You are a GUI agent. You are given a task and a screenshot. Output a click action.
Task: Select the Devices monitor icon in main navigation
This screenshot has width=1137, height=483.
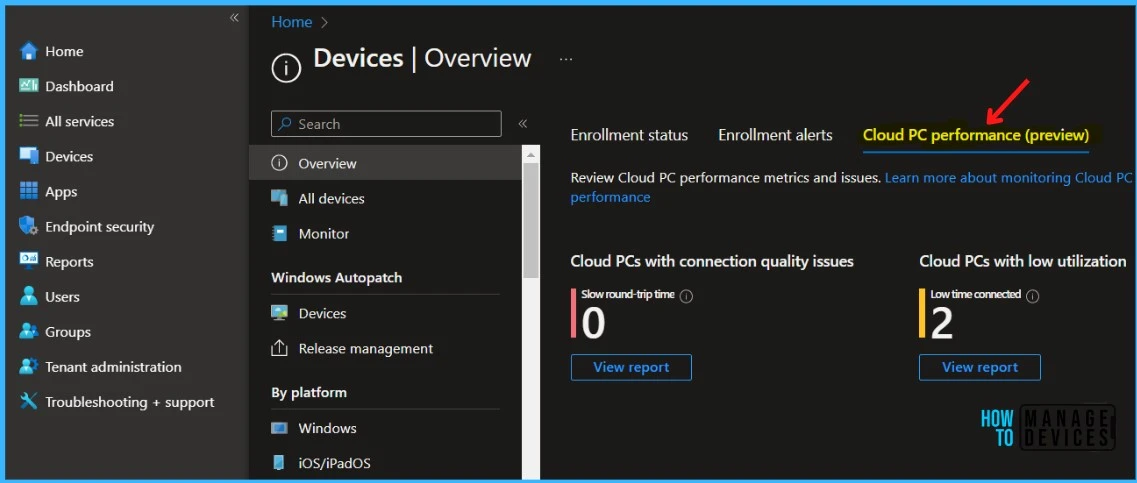coord(28,156)
